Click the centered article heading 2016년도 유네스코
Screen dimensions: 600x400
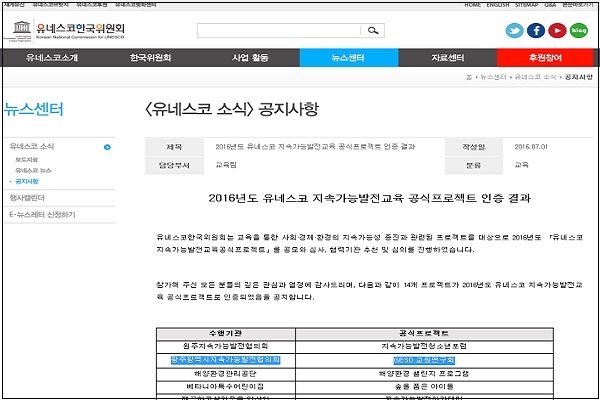pyautogui.click(x=370, y=198)
